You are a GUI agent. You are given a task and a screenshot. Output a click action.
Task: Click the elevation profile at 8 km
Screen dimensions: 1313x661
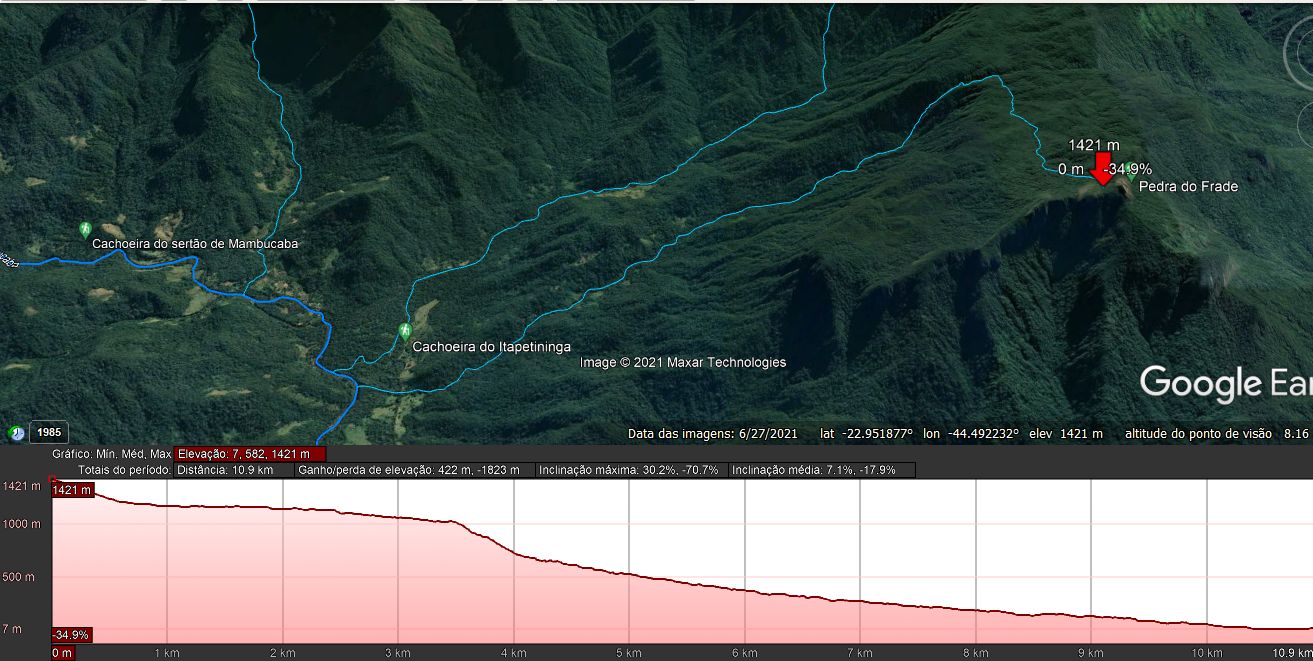976,610
